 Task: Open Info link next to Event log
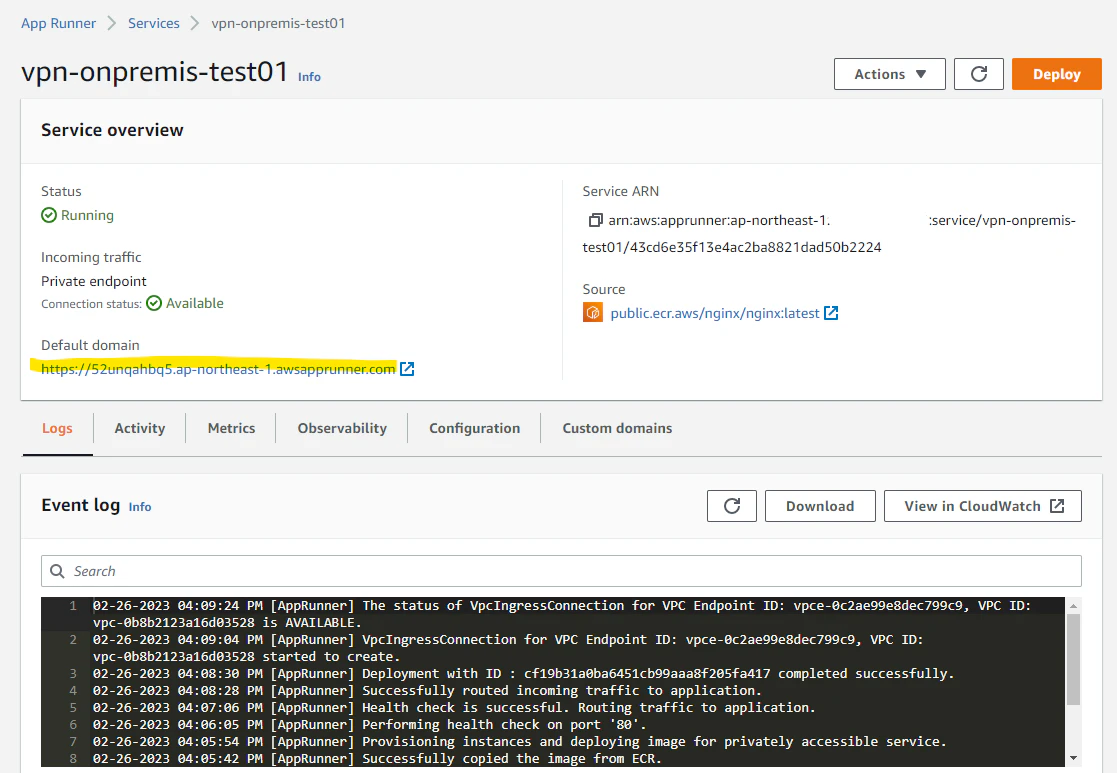(140, 507)
